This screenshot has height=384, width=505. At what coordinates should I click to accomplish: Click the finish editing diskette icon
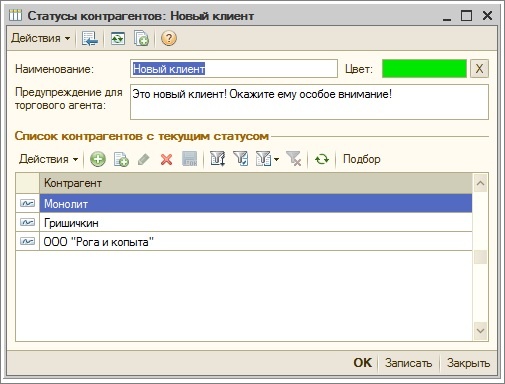click(189, 159)
